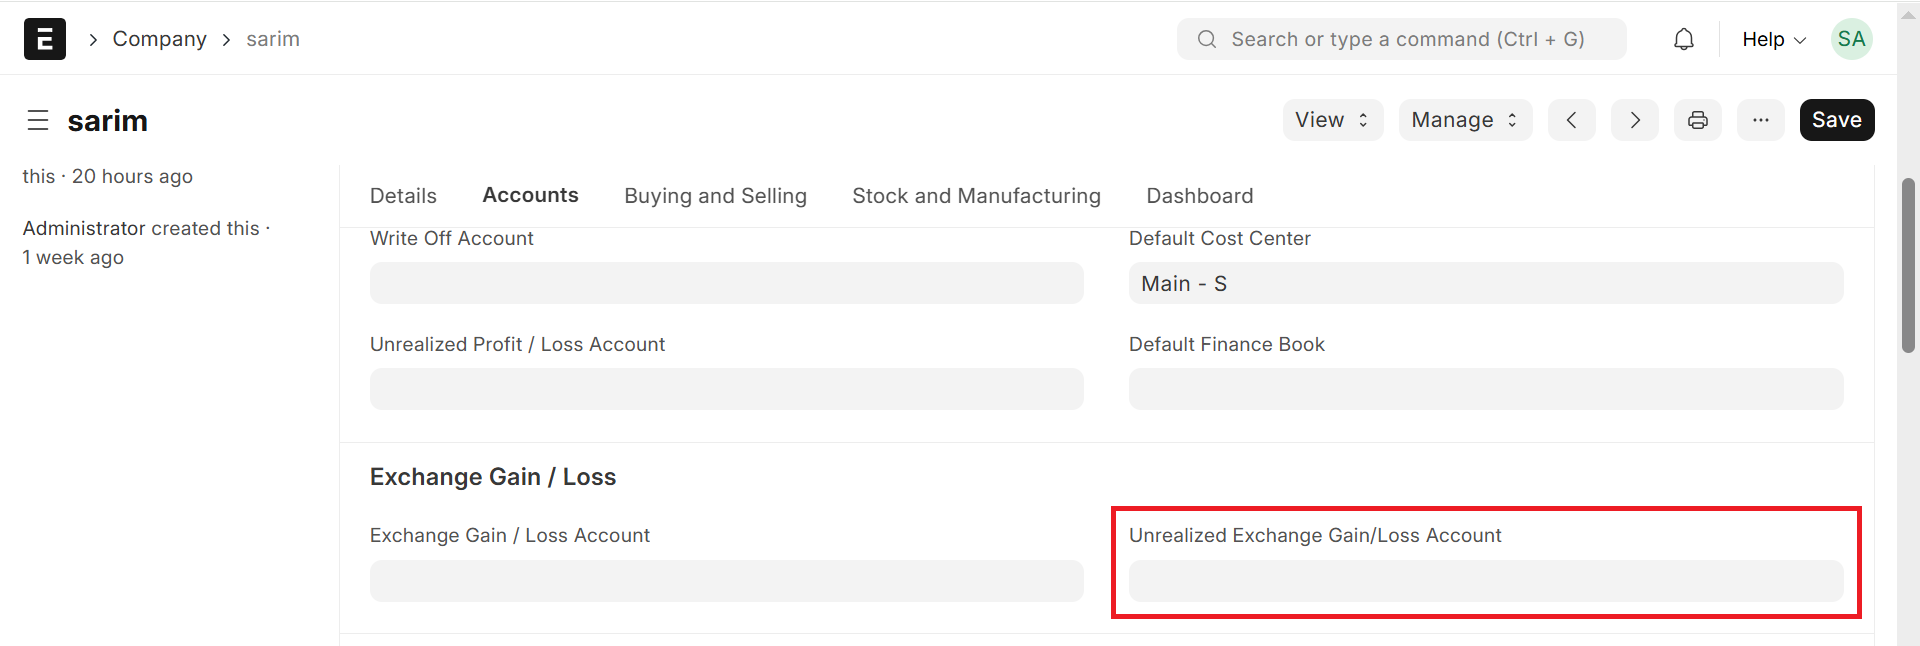Viewport: 1920px width, 646px height.
Task: Click the Company breadcrumb link
Action: (x=159, y=39)
